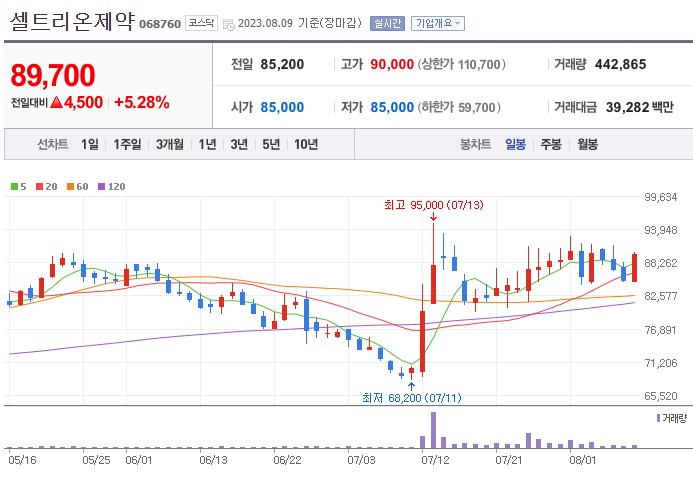Click the stock code 068760
693x482 pixels.
click(160, 24)
